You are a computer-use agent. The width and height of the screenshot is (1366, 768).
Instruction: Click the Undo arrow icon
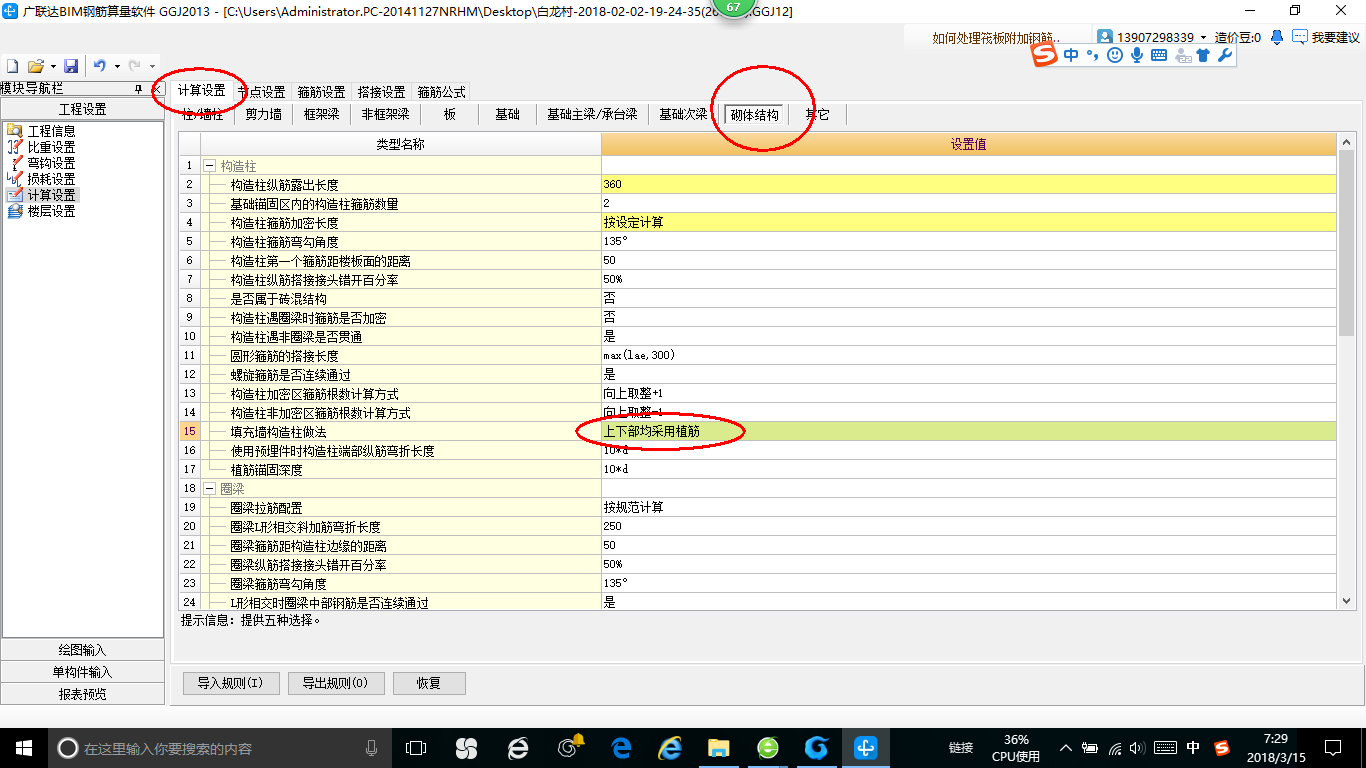point(99,66)
